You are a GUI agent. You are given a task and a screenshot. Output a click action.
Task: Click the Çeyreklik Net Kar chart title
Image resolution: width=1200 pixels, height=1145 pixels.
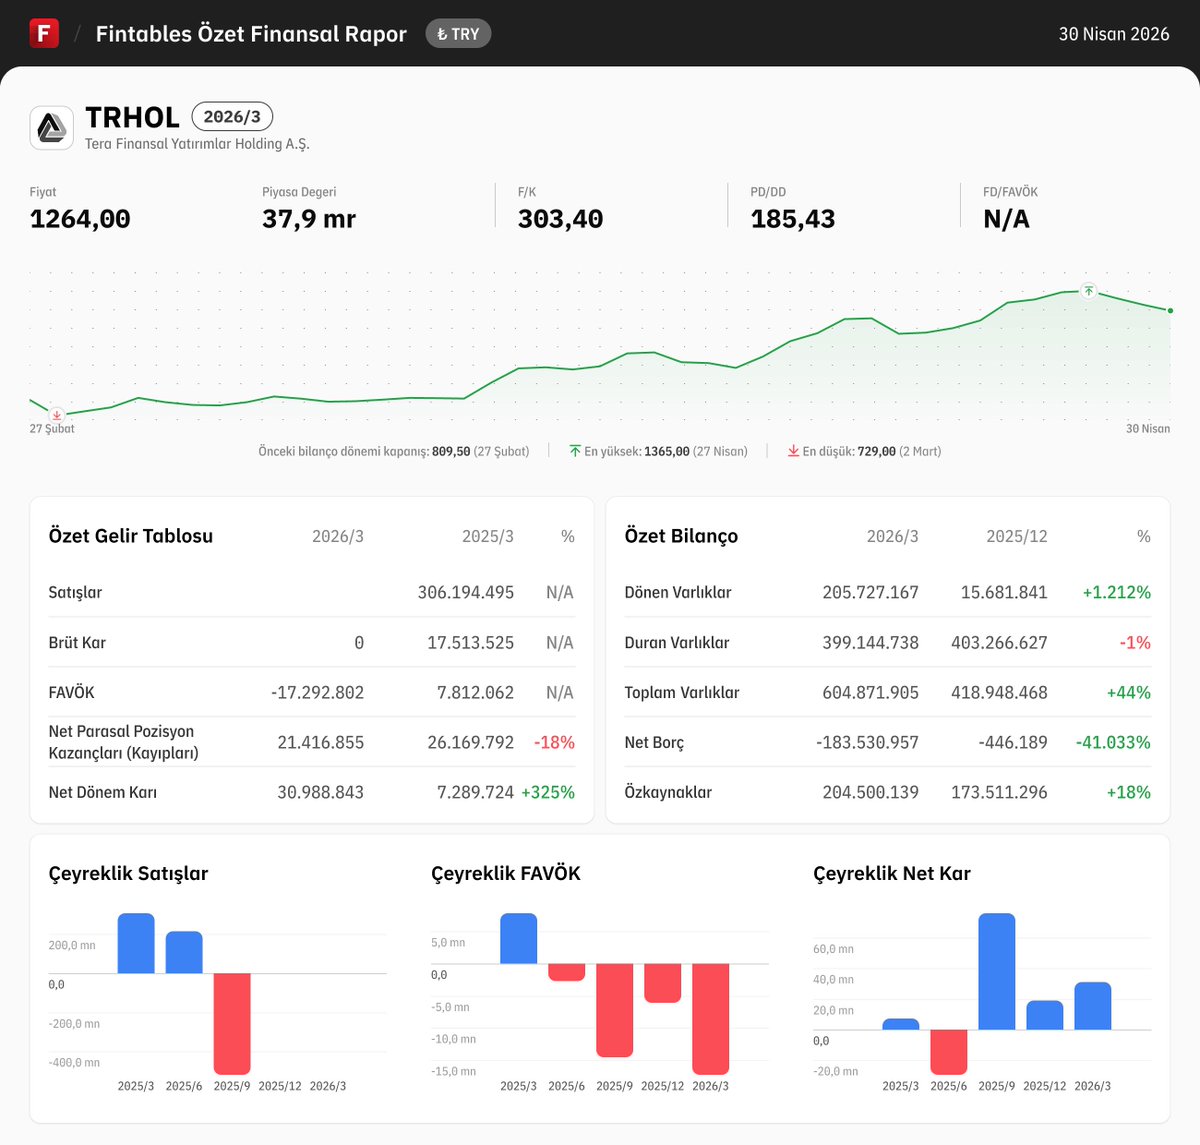pyautogui.click(x=892, y=873)
